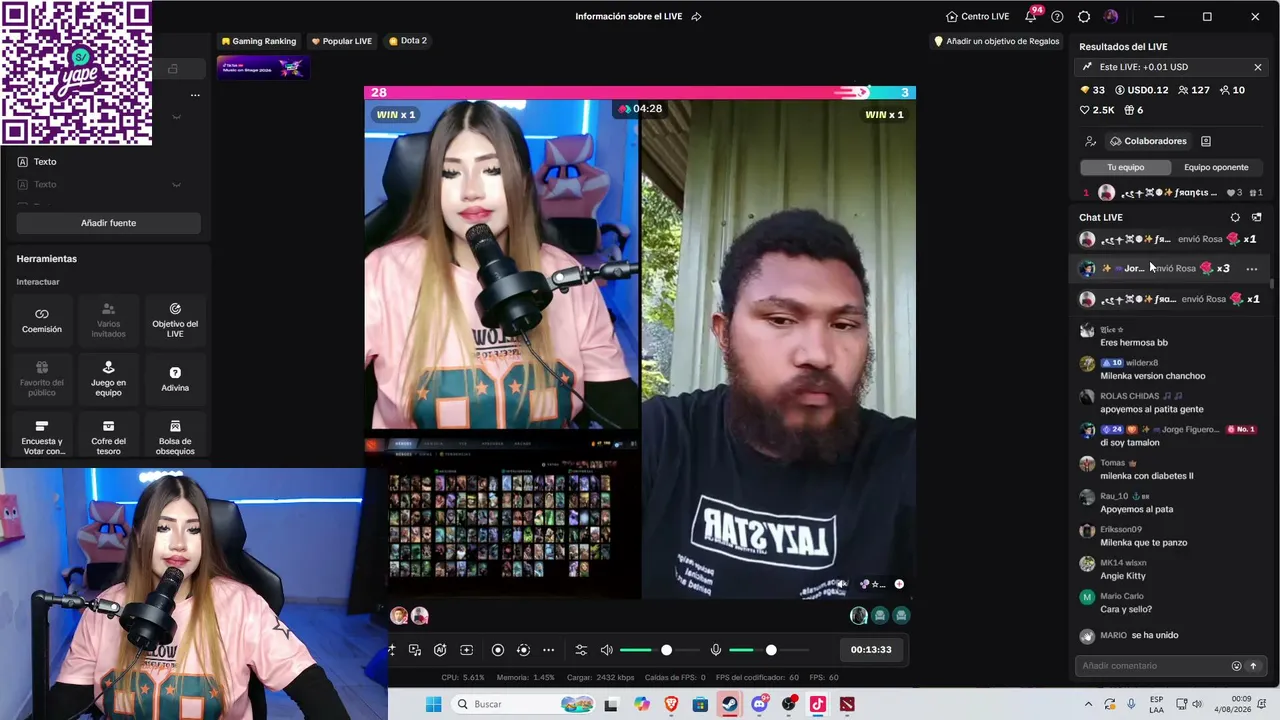Open more options in the control bar
The height and width of the screenshot is (720, 1280).
coord(548,650)
